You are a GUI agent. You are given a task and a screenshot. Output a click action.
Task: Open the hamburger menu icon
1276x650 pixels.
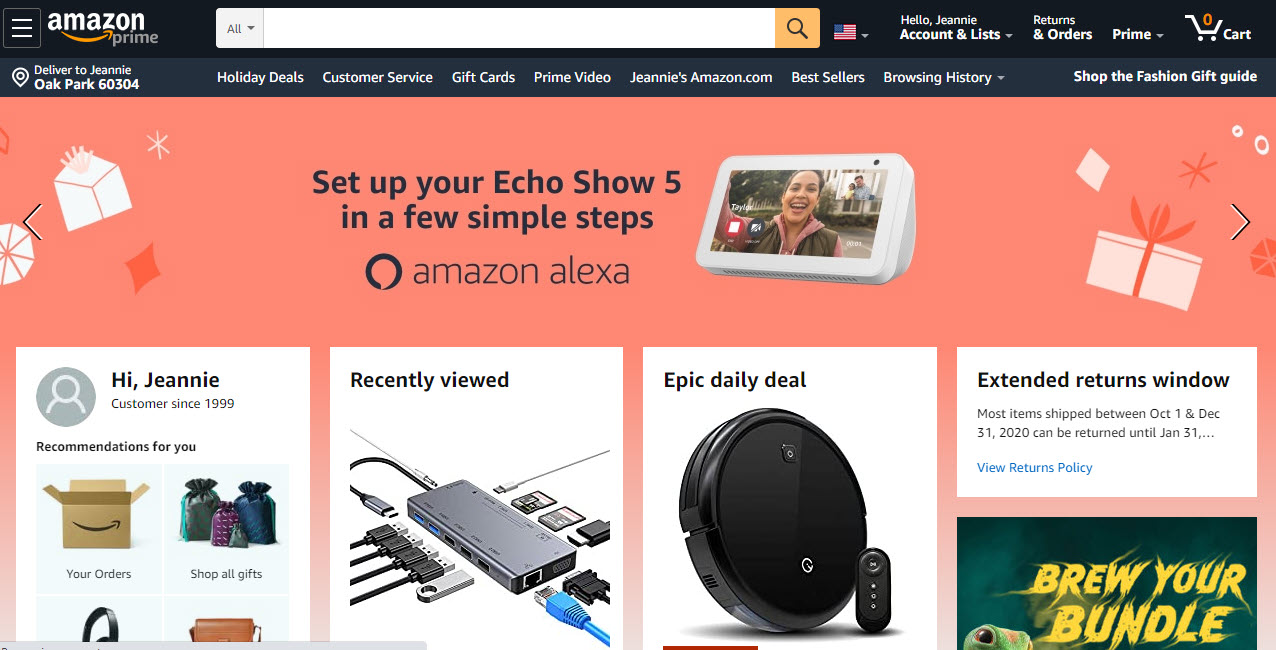pos(22,28)
